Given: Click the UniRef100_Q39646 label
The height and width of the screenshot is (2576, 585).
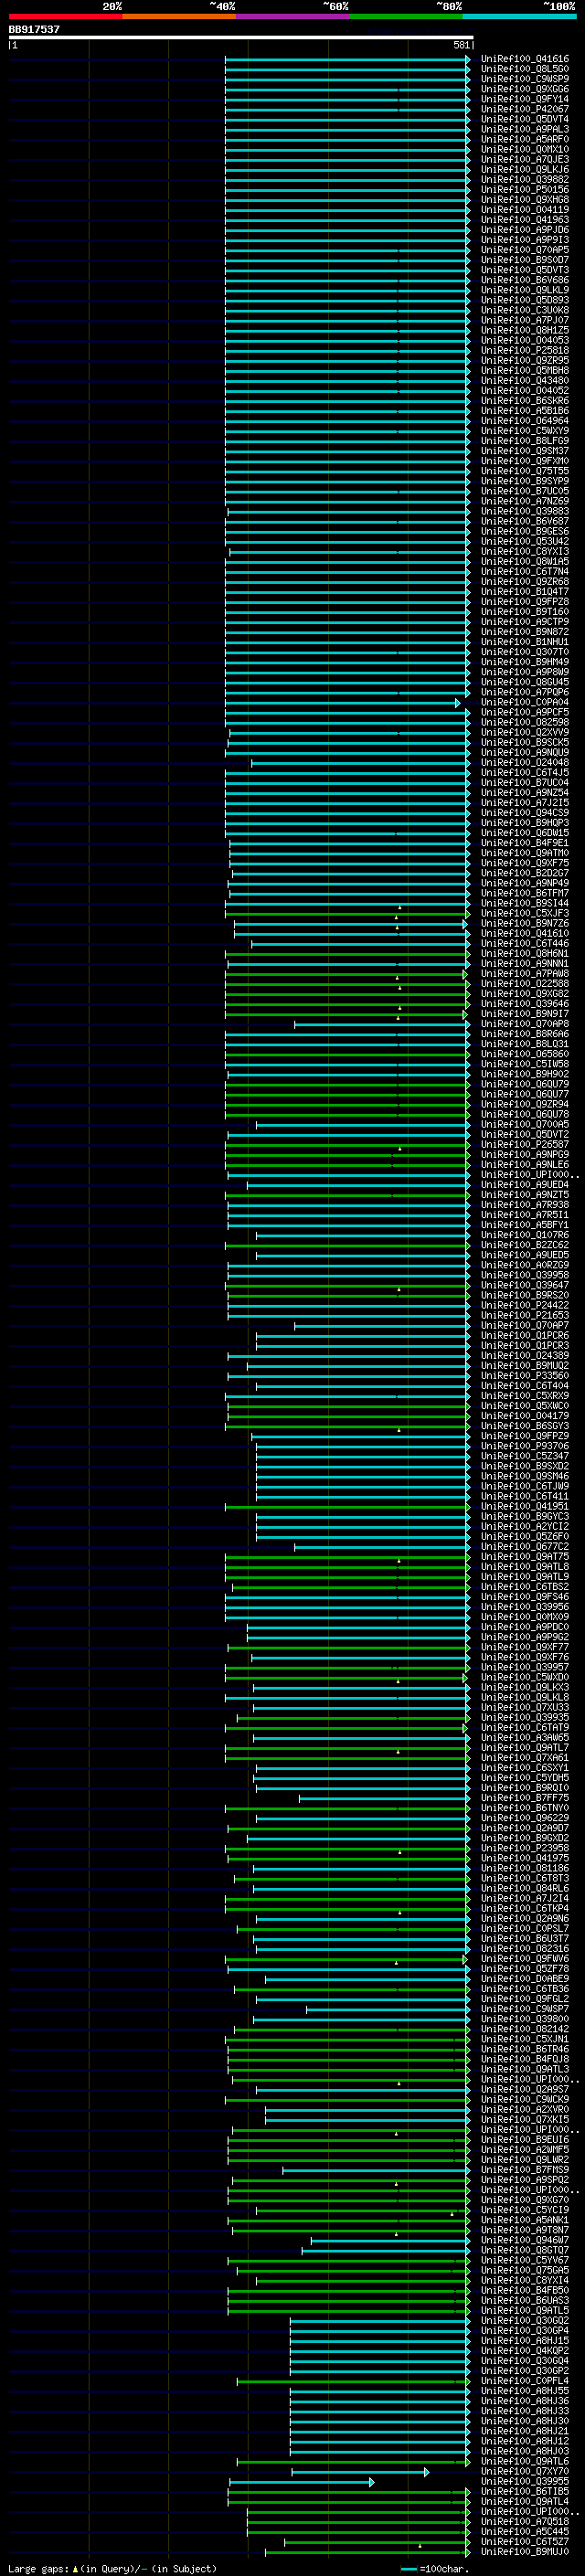Looking at the screenshot, I should [525, 1004].
